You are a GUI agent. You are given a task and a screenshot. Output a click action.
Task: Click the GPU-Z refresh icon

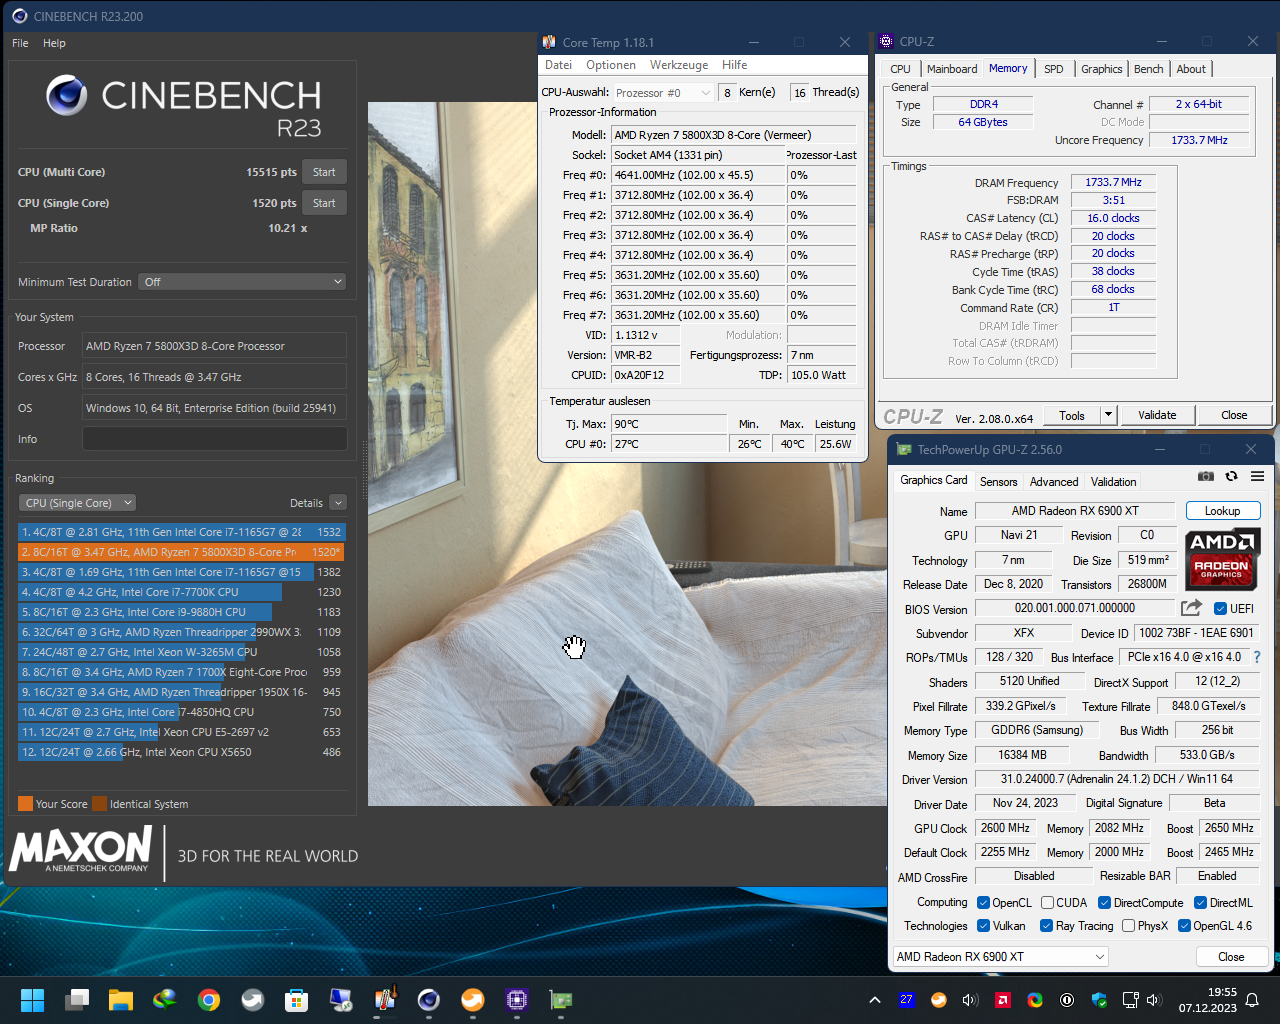click(1232, 476)
